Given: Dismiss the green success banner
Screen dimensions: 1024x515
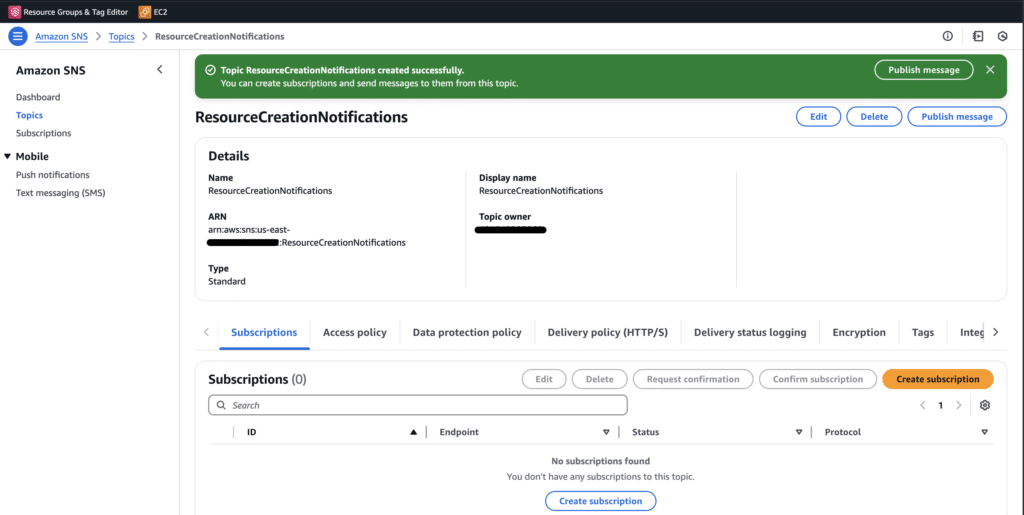Looking at the screenshot, I should click(990, 70).
